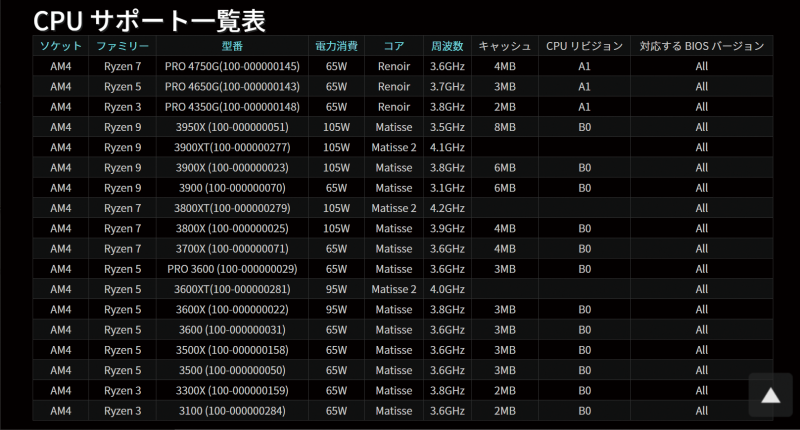Click 6MB cache in the 3900X row
800x430 pixels.
point(505,168)
